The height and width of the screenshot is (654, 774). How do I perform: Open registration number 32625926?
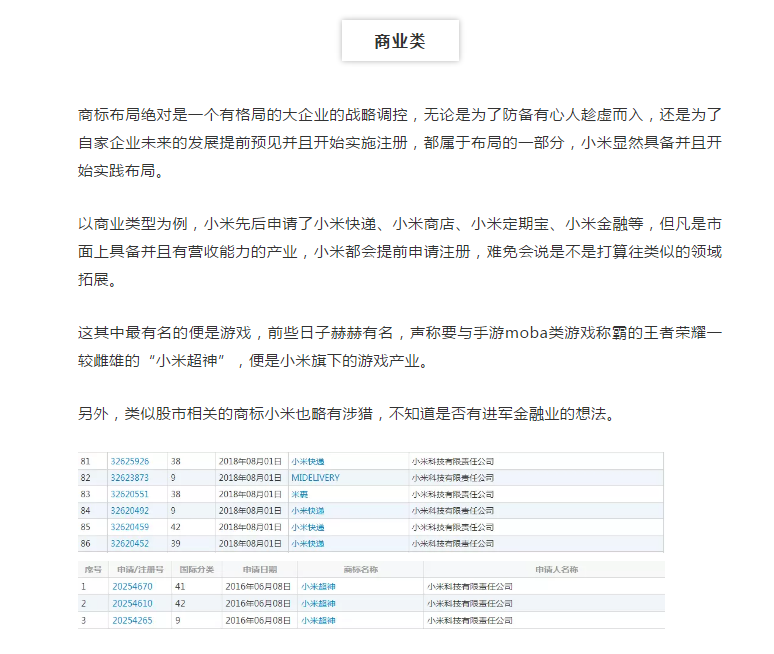click(129, 462)
